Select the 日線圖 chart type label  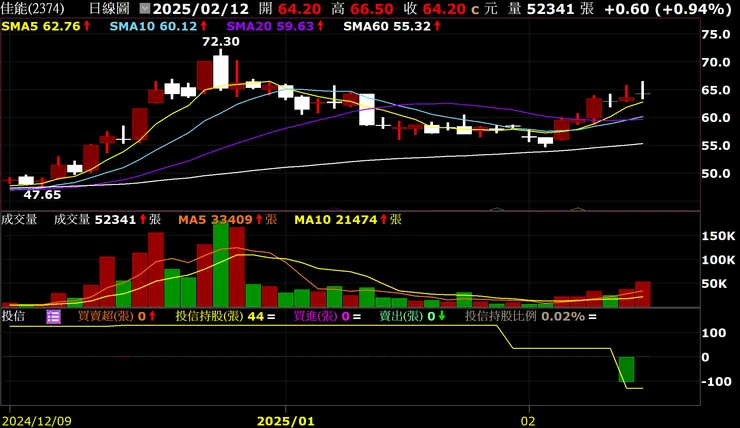pyautogui.click(x=109, y=8)
